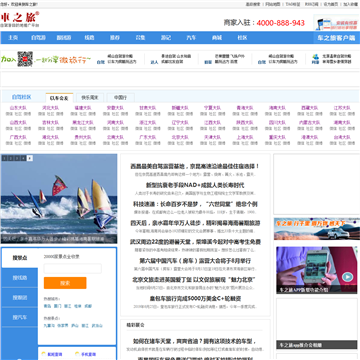Open the 山西大队 team link
360x360 pixels.
[x=18, y=123]
